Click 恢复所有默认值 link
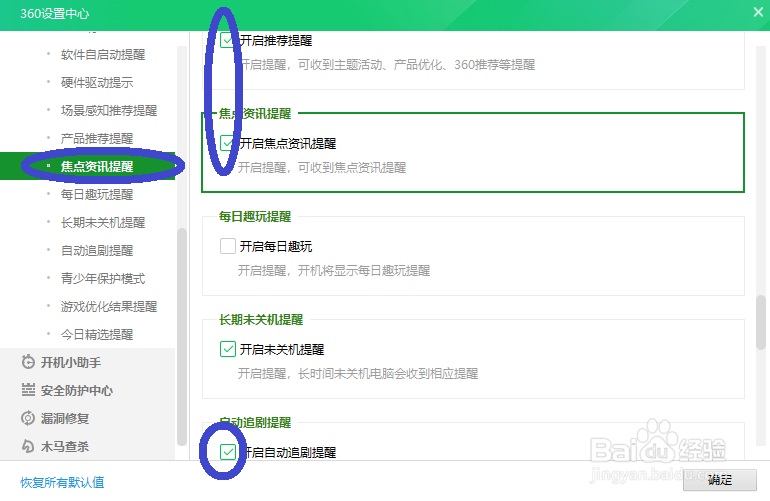This screenshot has width=770, height=501. pos(62,482)
